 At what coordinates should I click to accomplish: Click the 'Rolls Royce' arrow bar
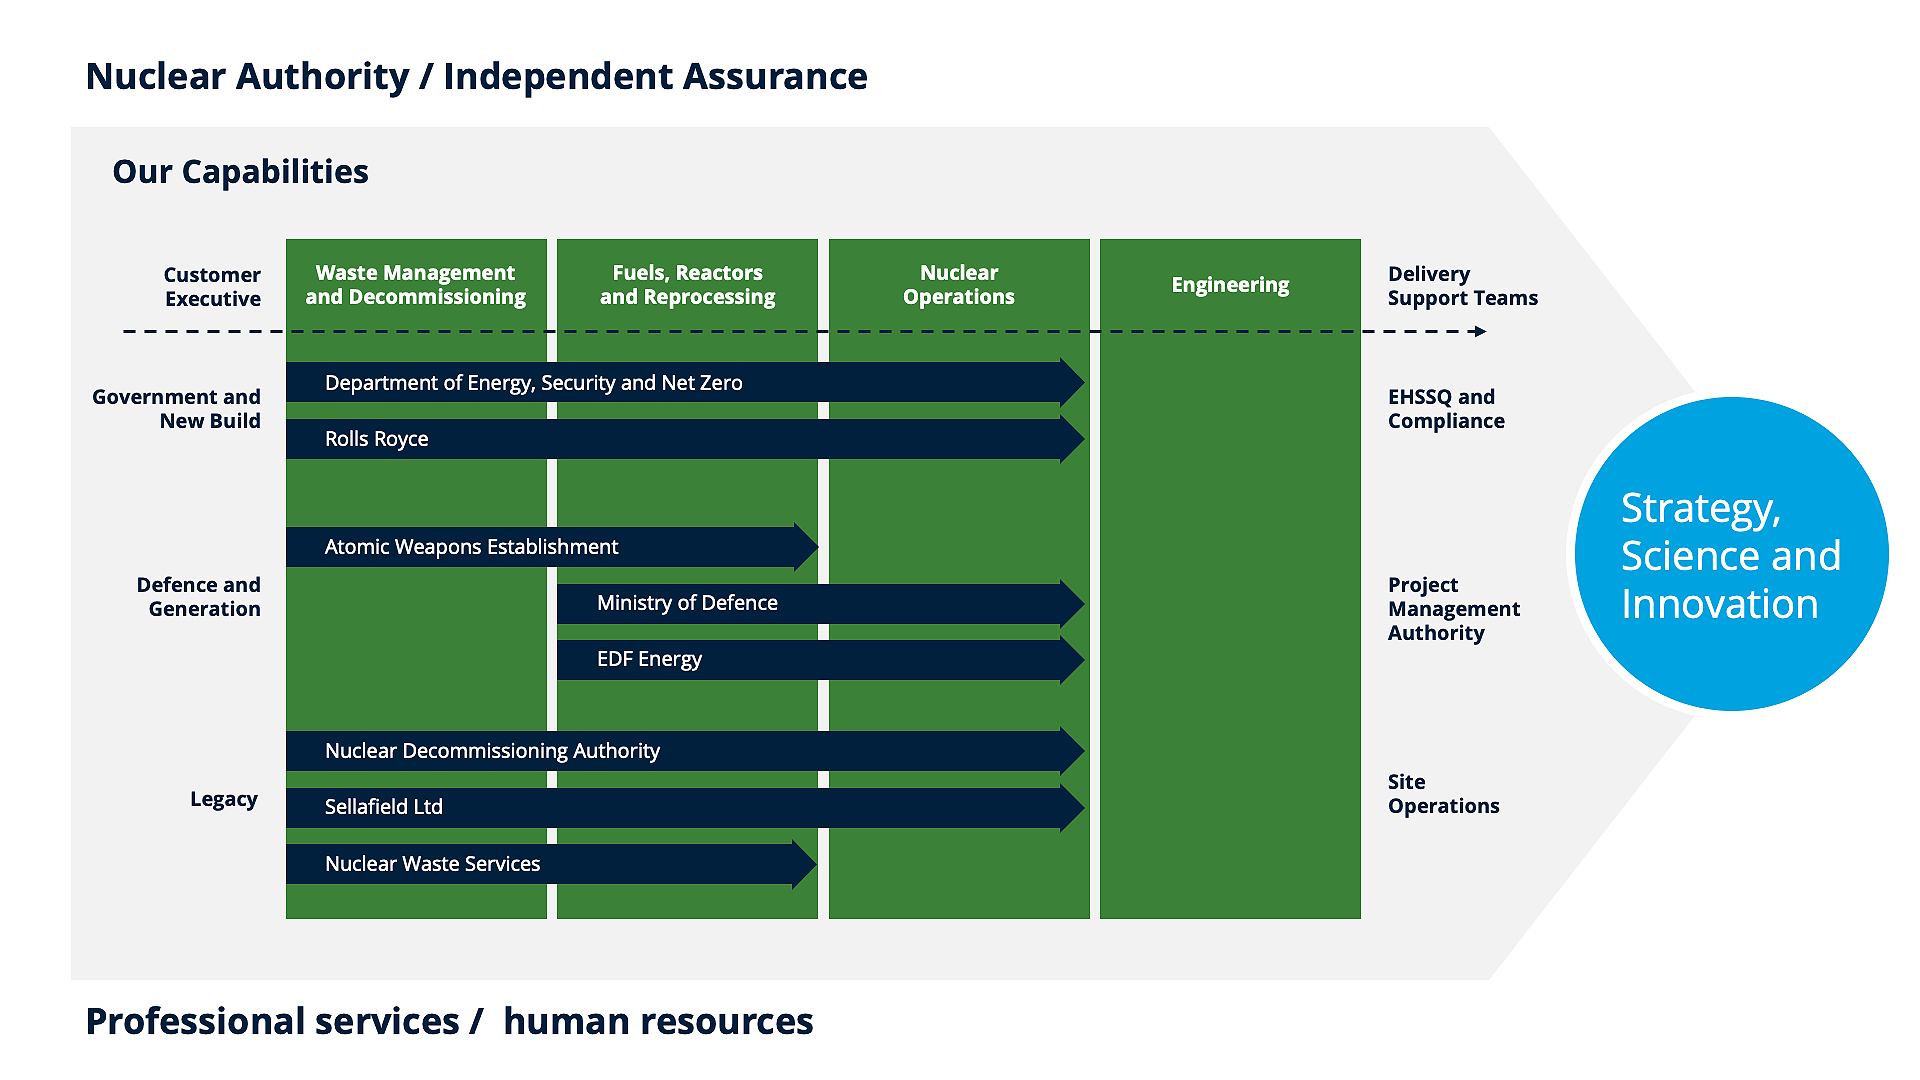click(x=685, y=439)
